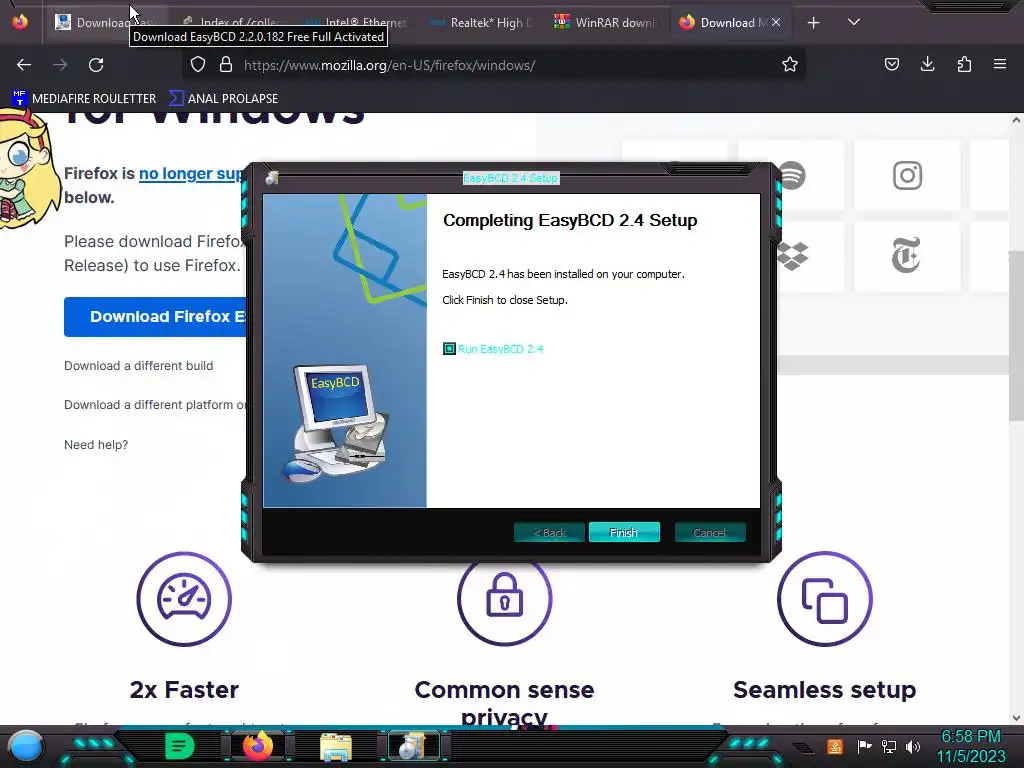Click the New York Times icon tile

coord(907,256)
